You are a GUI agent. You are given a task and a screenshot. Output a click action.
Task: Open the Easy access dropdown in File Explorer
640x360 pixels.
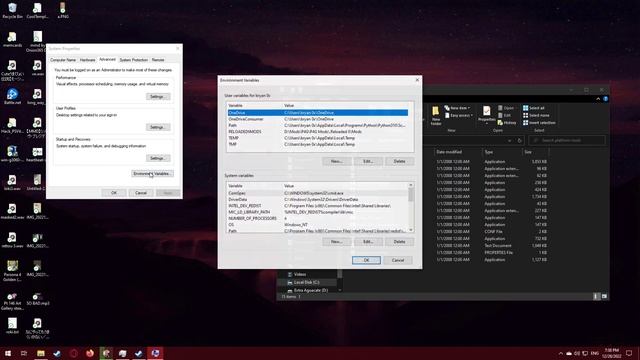tap(458, 116)
